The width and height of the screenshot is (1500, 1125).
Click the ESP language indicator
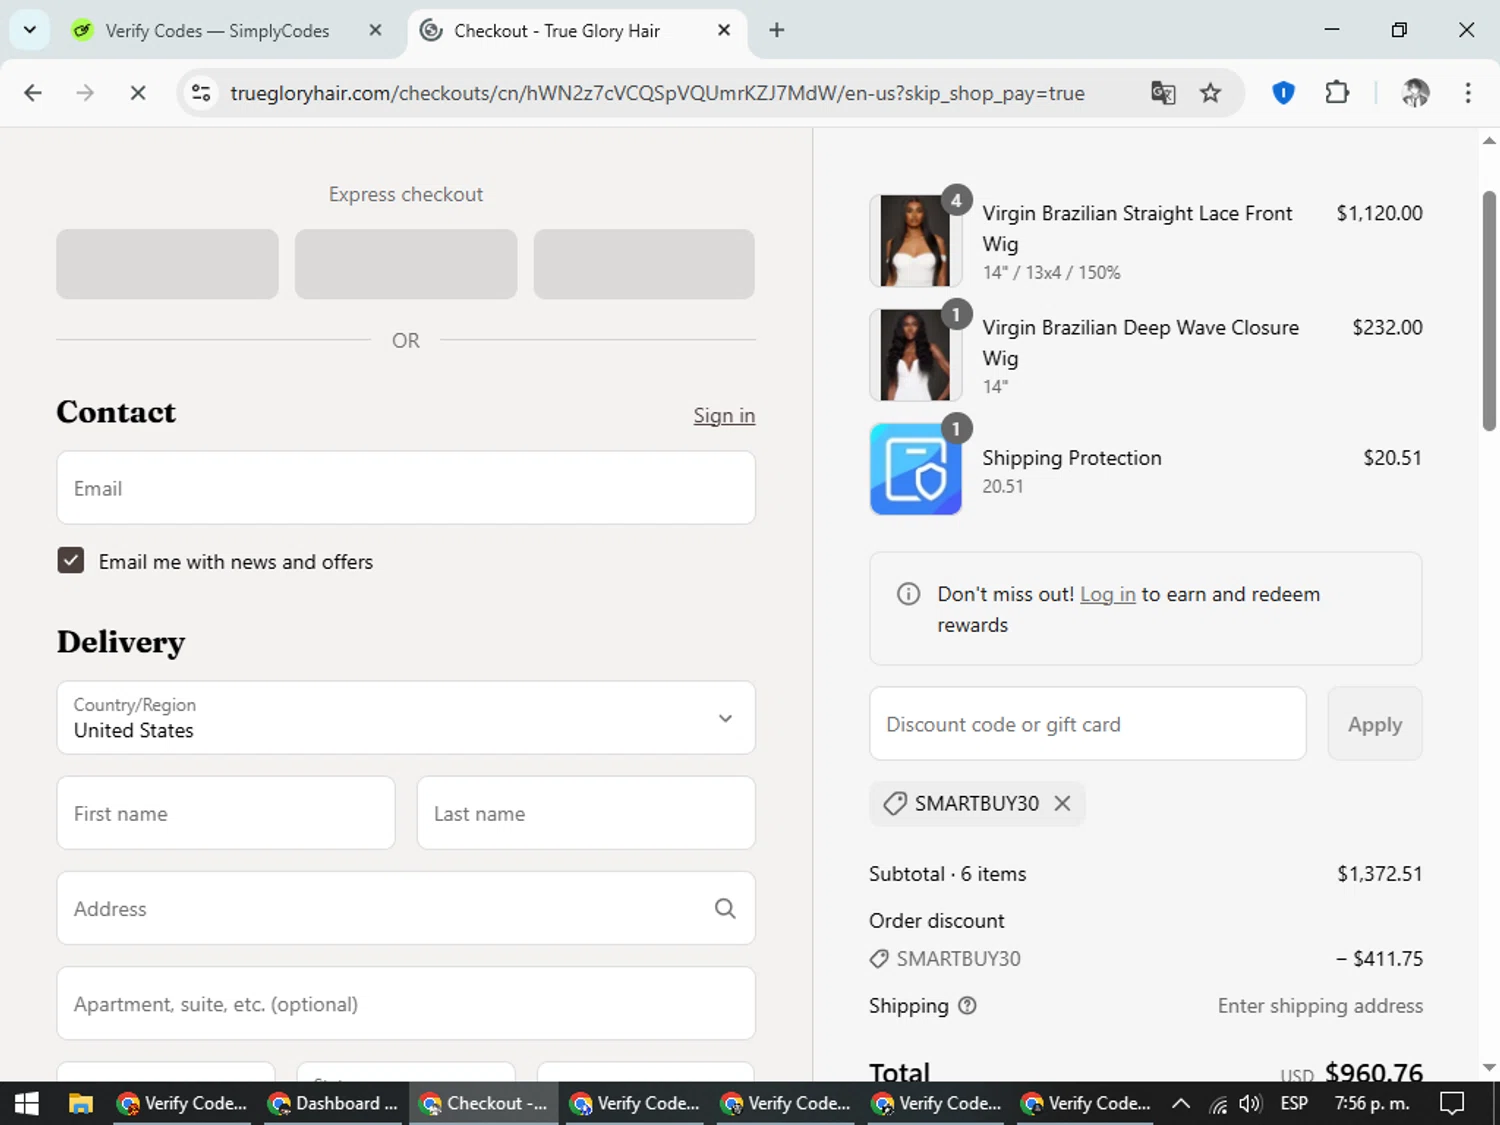(1294, 1103)
